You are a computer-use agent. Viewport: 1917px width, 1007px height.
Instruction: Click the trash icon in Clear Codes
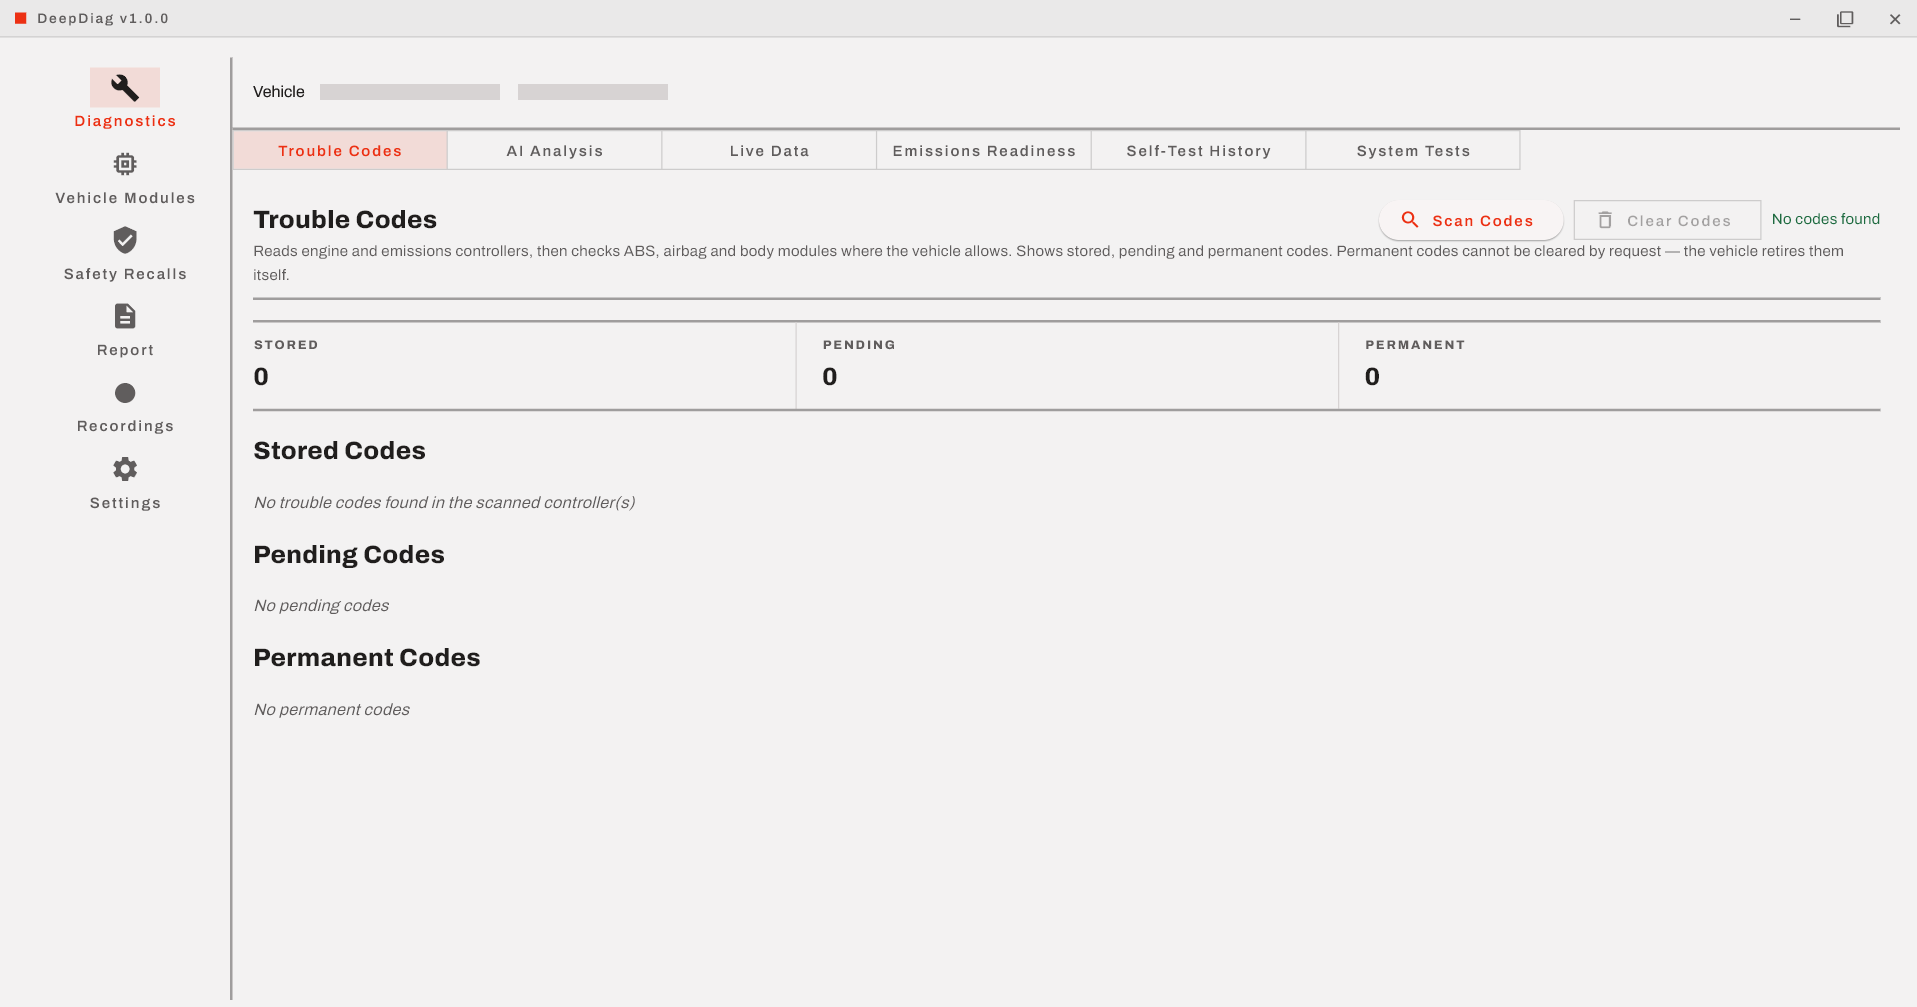tap(1605, 220)
